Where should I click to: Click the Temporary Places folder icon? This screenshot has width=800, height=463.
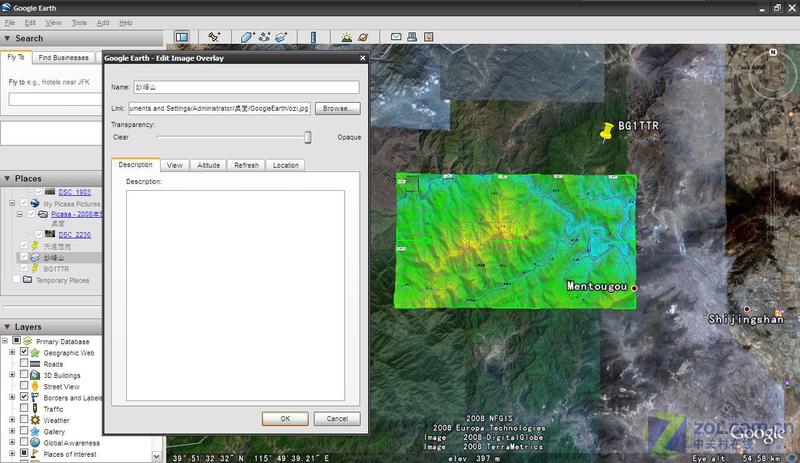[x=28, y=280]
